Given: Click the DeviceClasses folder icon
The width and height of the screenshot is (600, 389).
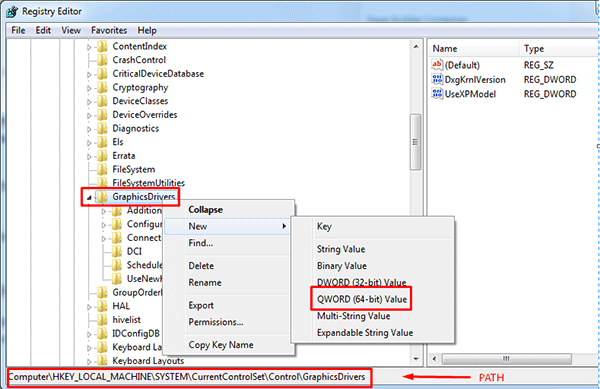Looking at the screenshot, I should pos(102,101).
